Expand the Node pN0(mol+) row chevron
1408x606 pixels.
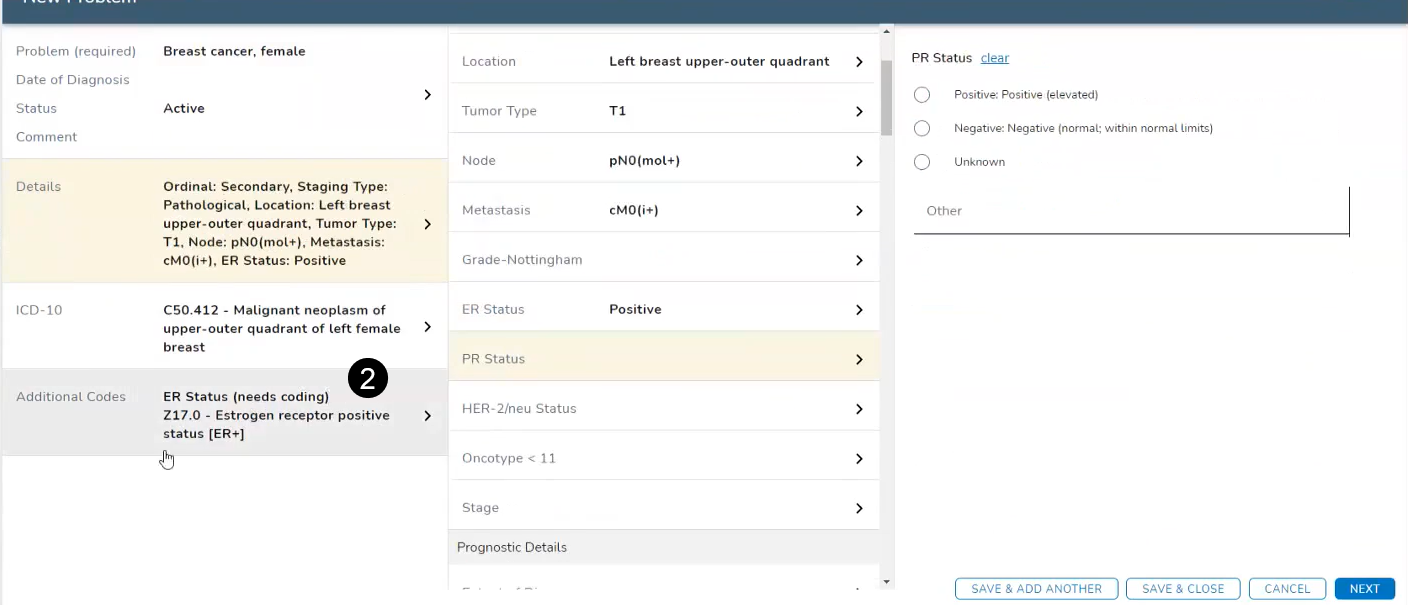point(859,161)
